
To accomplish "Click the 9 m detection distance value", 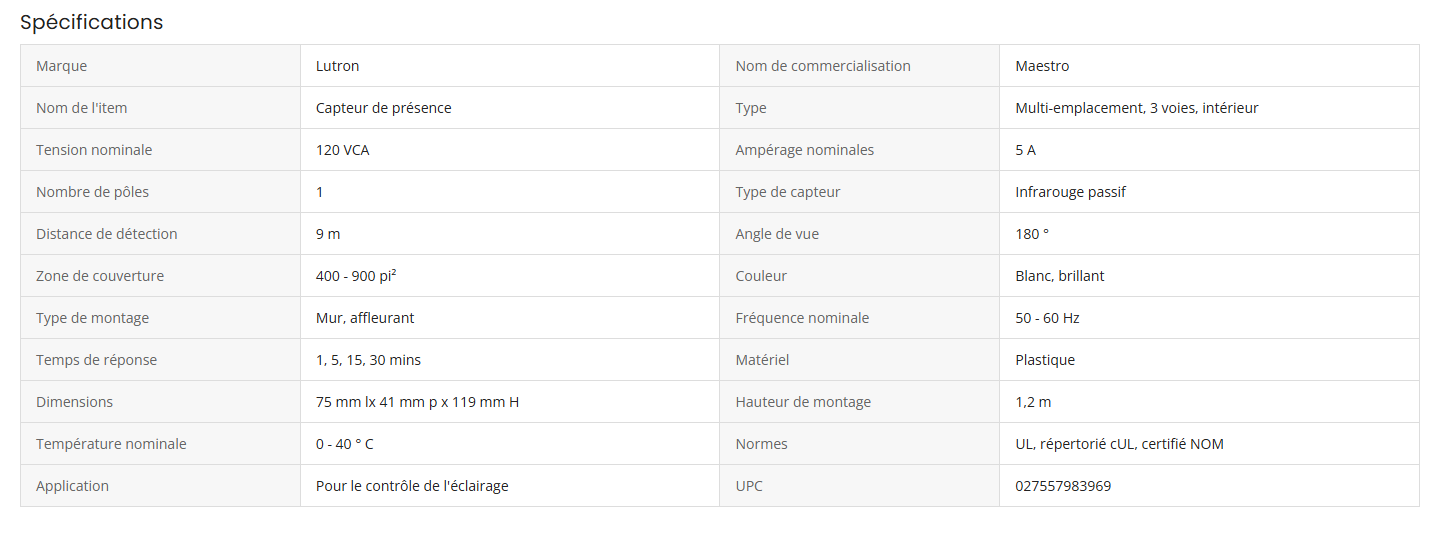I will coord(328,234).
